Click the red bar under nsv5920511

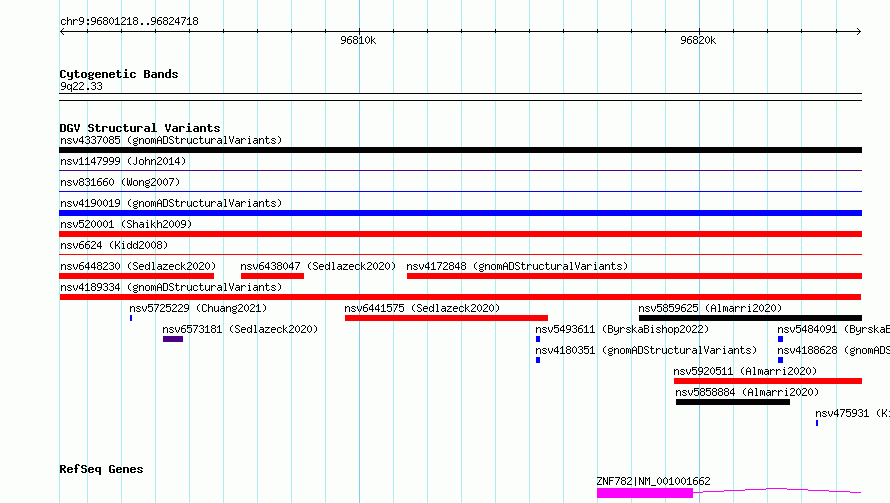768,381
